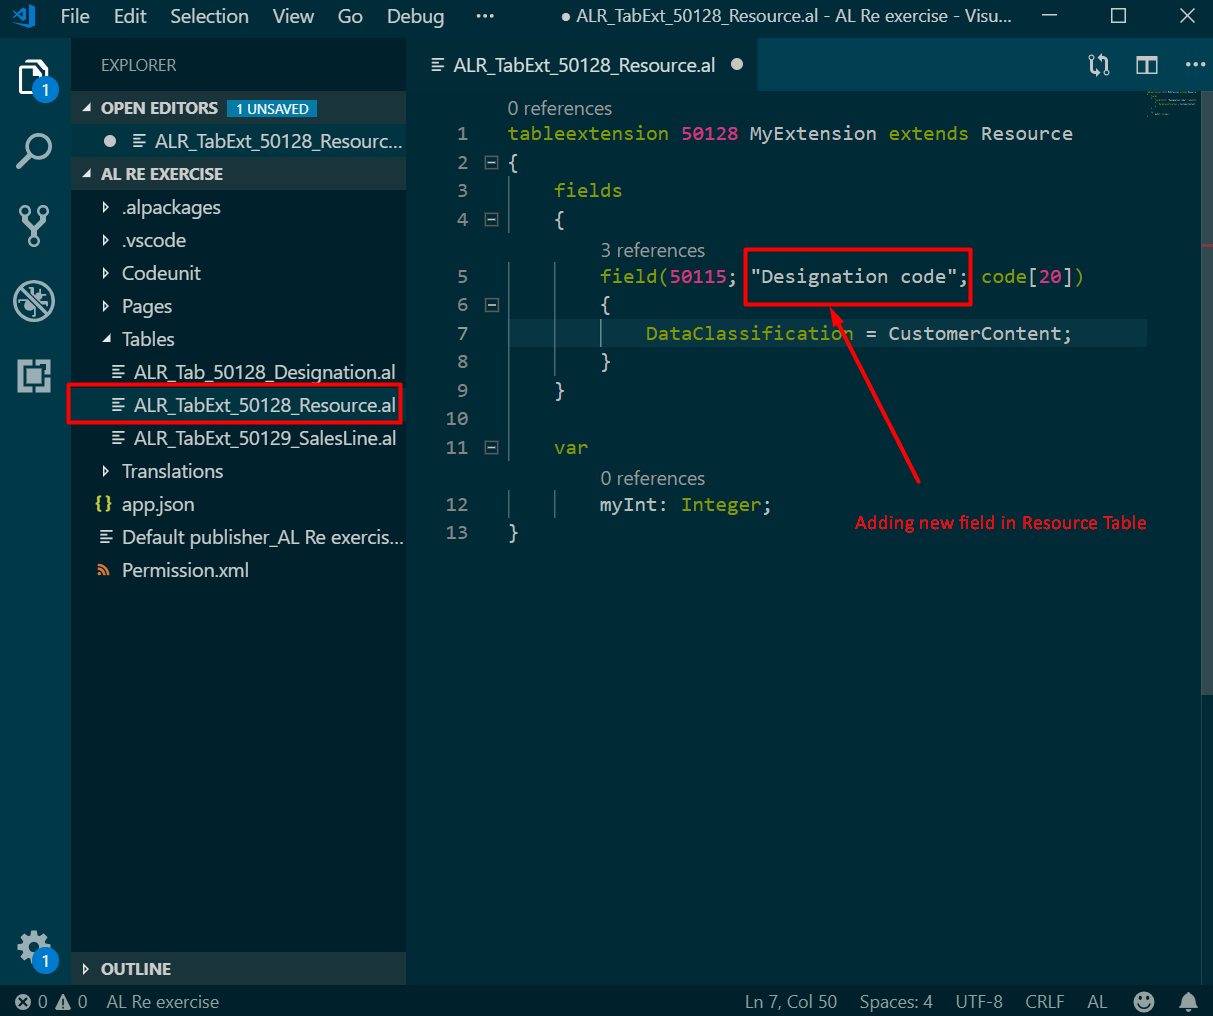The height and width of the screenshot is (1016, 1213).
Task: Click the 0 references lens above myInt
Action: pos(652,478)
